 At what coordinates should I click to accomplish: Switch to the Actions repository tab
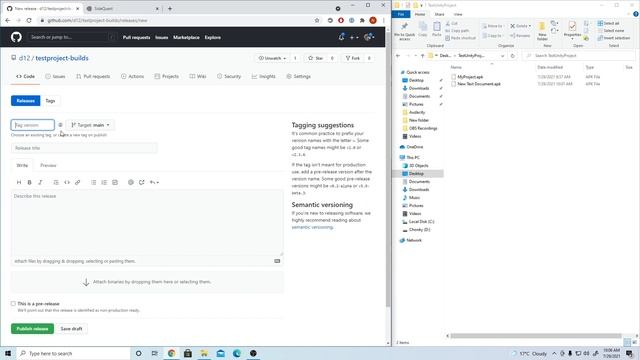click(x=132, y=76)
